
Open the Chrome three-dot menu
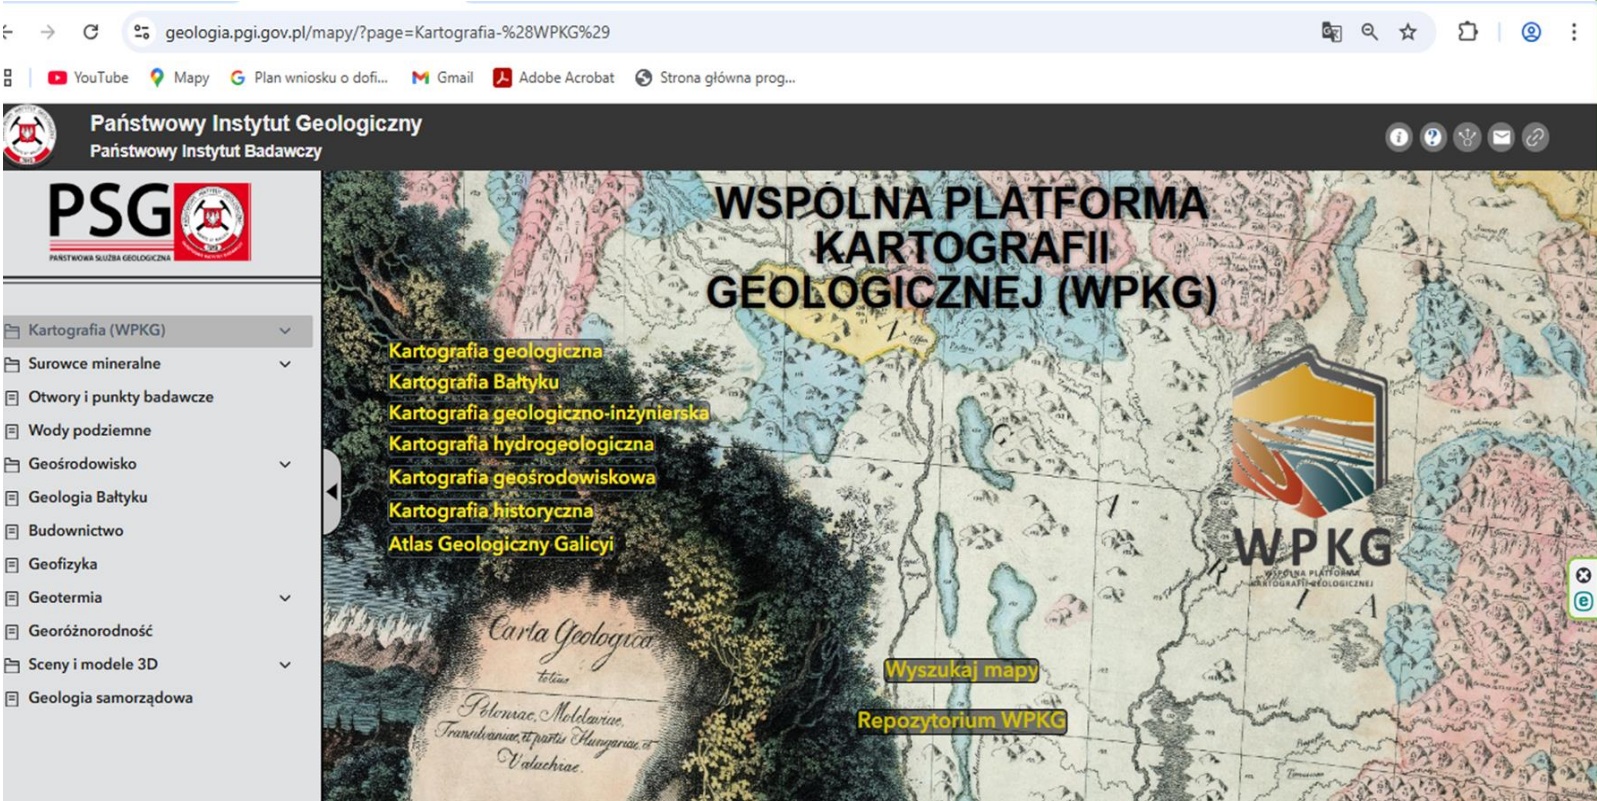(x=1574, y=32)
